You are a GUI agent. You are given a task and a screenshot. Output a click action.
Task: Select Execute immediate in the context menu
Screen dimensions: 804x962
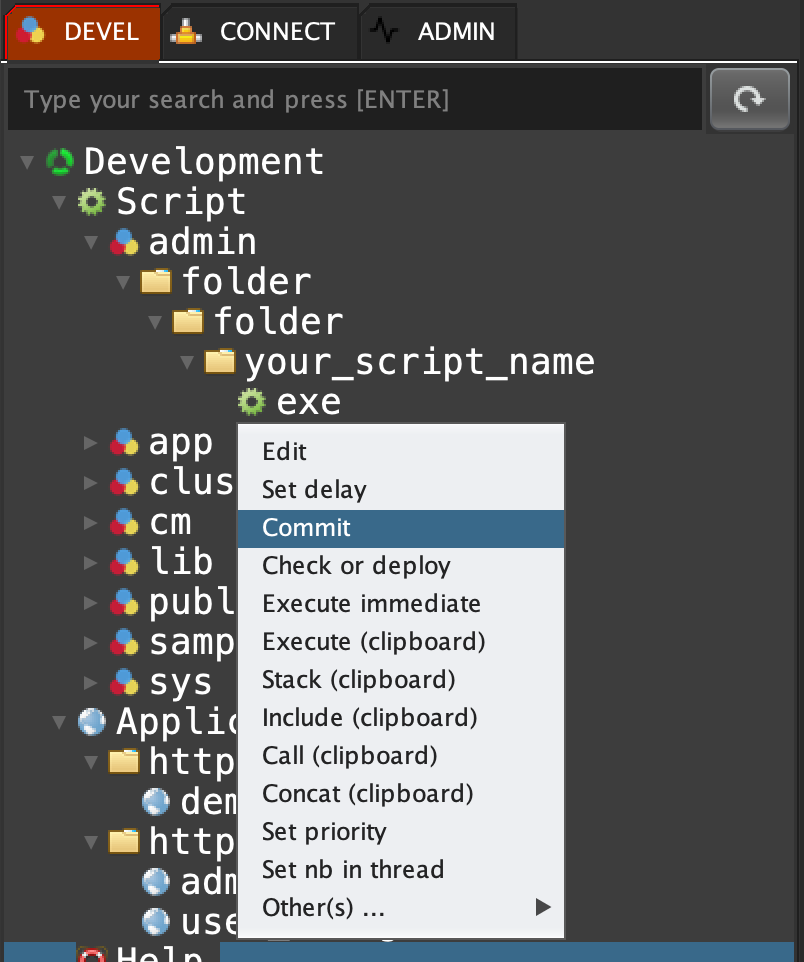[x=371, y=604]
